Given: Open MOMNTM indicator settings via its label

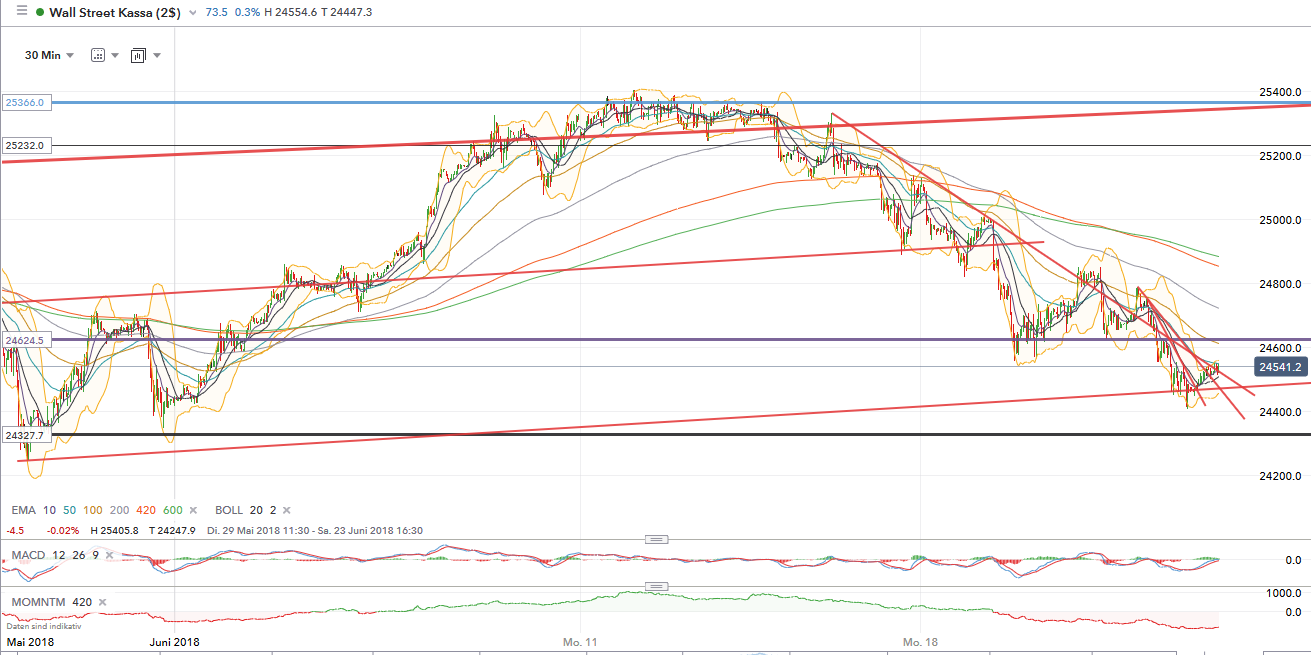Looking at the screenshot, I should tap(37, 602).
